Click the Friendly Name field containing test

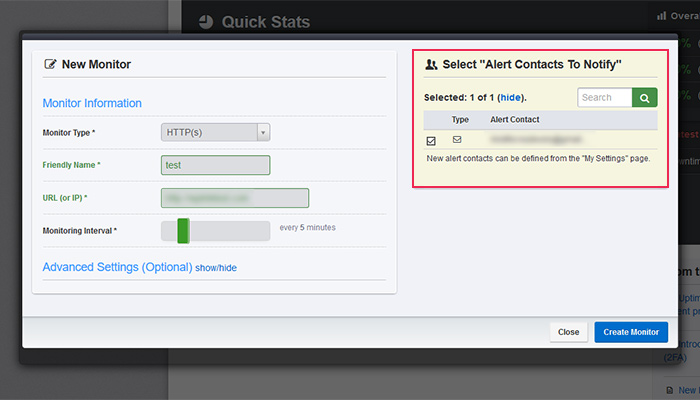pos(215,165)
